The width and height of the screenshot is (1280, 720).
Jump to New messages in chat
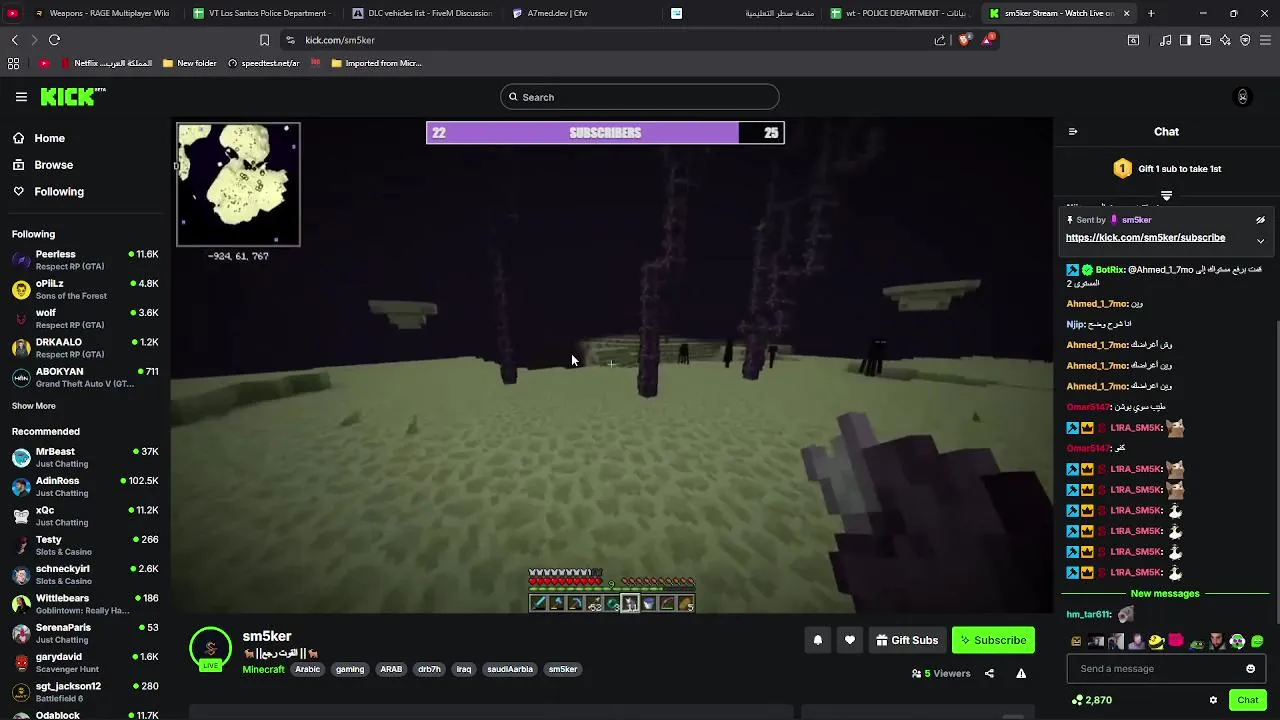click(1164, 594)
